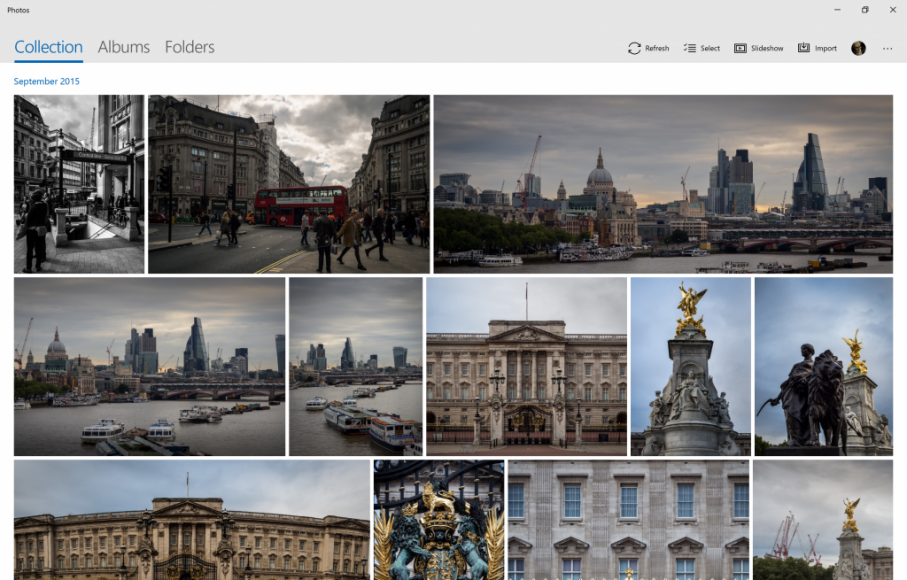Open the Buckingham Palace front facade photo

coord(526,366)
